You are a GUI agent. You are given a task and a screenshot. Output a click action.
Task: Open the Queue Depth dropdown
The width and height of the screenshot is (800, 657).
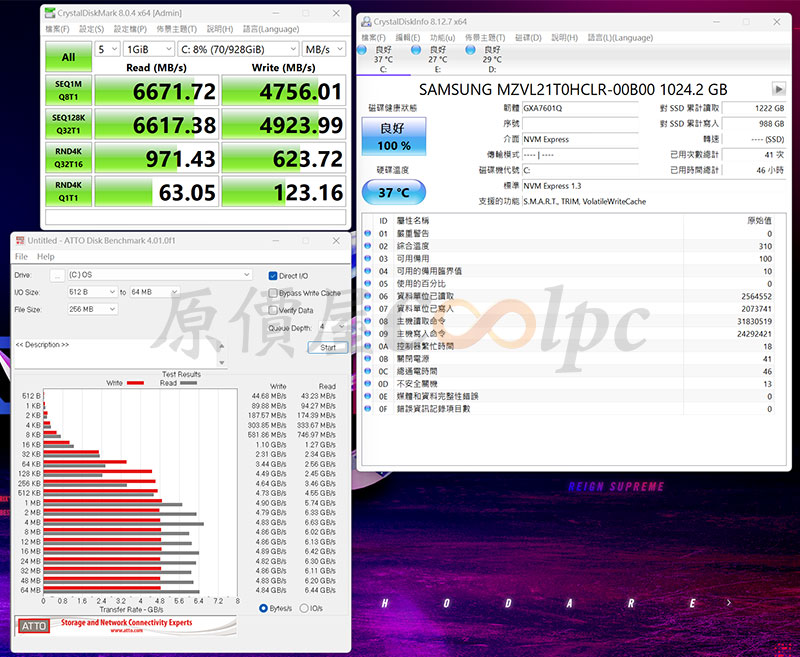pyautogui.click(x=332, y=326)
